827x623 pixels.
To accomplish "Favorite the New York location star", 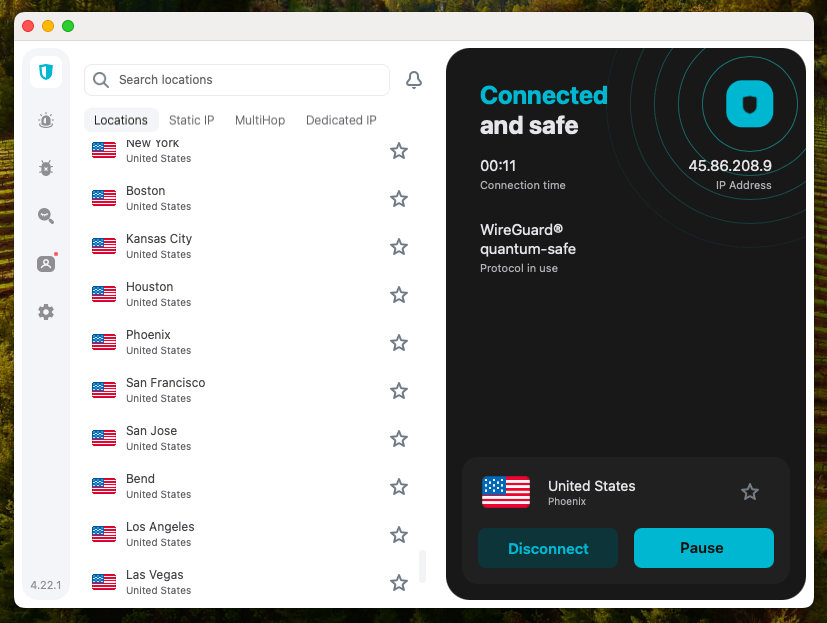I will (399, 151).
